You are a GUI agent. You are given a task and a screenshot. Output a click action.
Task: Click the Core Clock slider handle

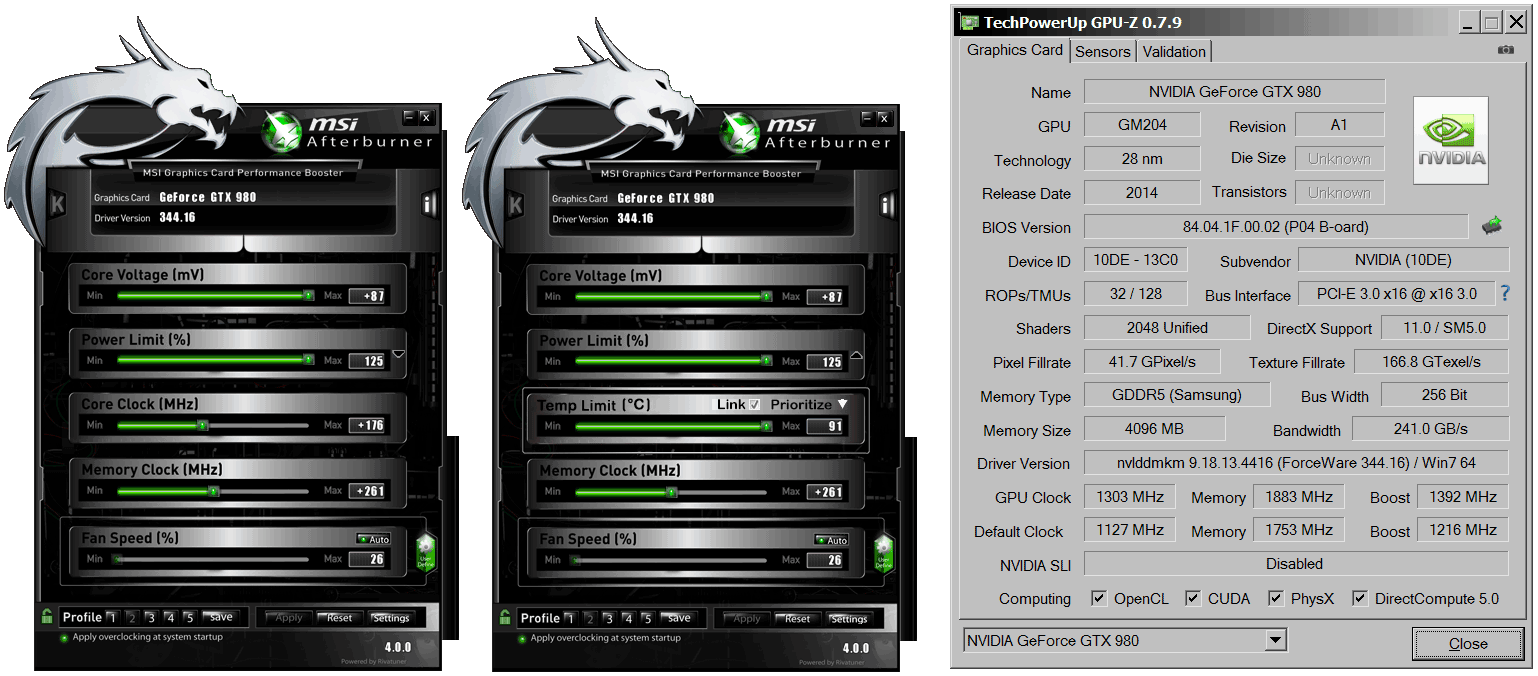point(202,425)
